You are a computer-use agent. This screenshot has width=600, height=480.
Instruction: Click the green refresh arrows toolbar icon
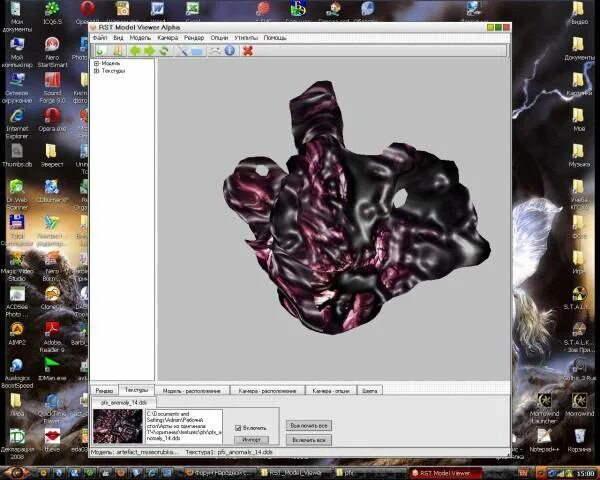point(164,51)
